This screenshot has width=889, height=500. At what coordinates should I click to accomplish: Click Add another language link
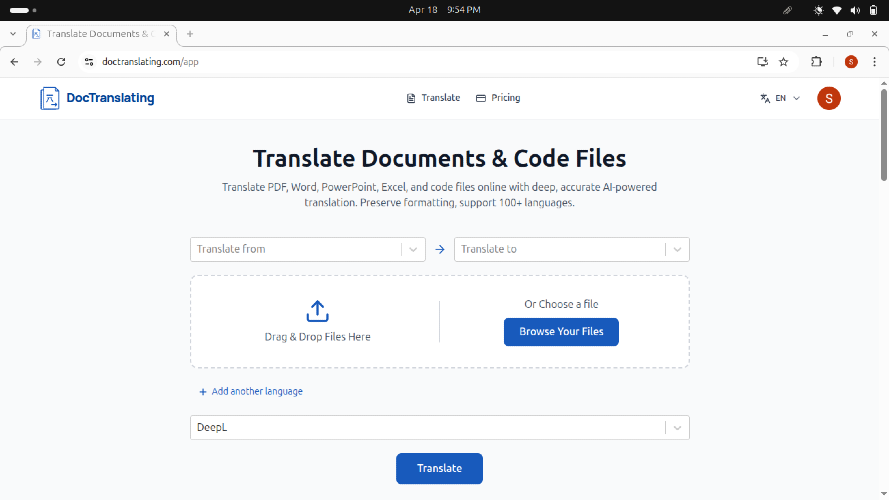[x=251, y=391]
